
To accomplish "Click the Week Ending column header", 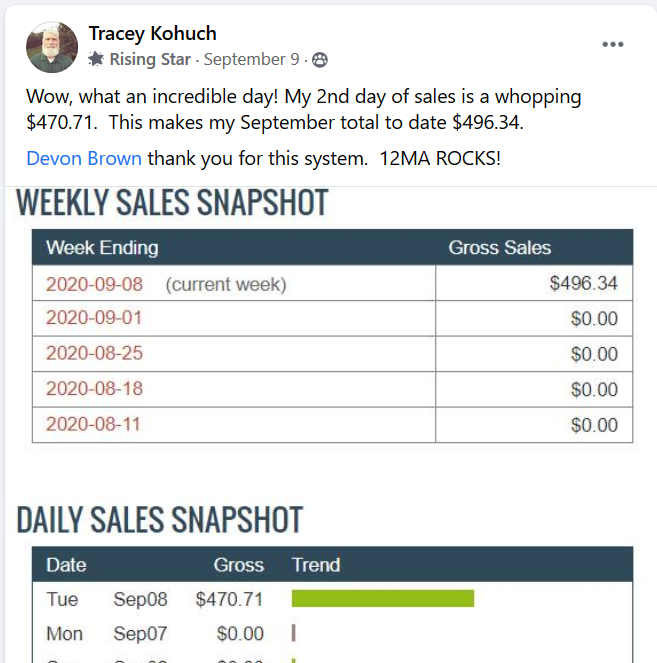I will (x=102, y=248).
